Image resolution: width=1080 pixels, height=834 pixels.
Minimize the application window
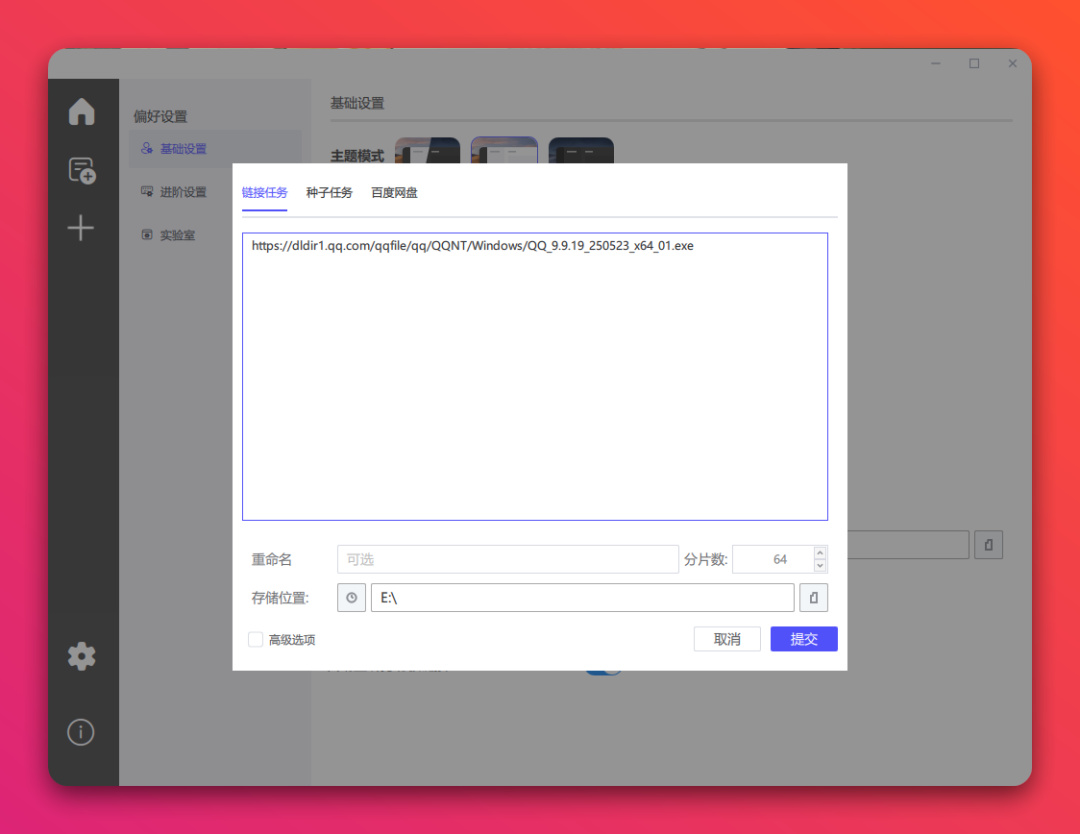(935, 63)
